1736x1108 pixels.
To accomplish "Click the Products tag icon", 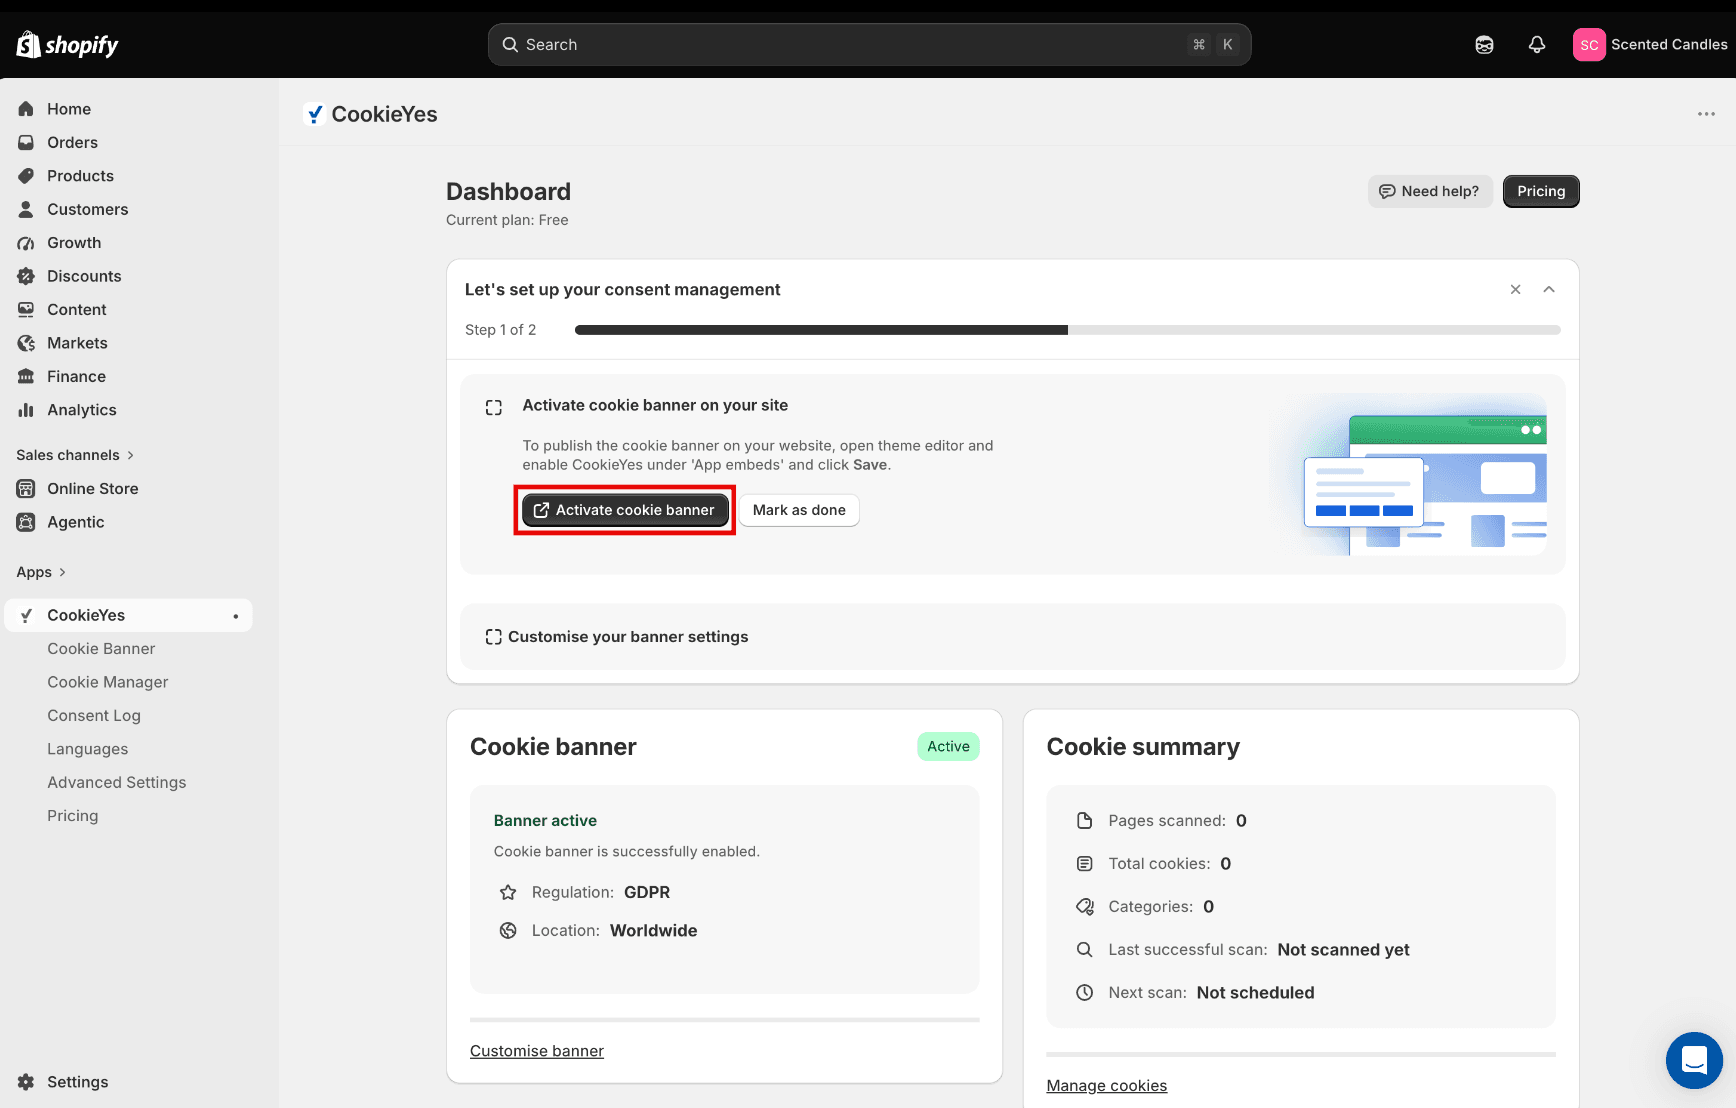I will 26,176.
